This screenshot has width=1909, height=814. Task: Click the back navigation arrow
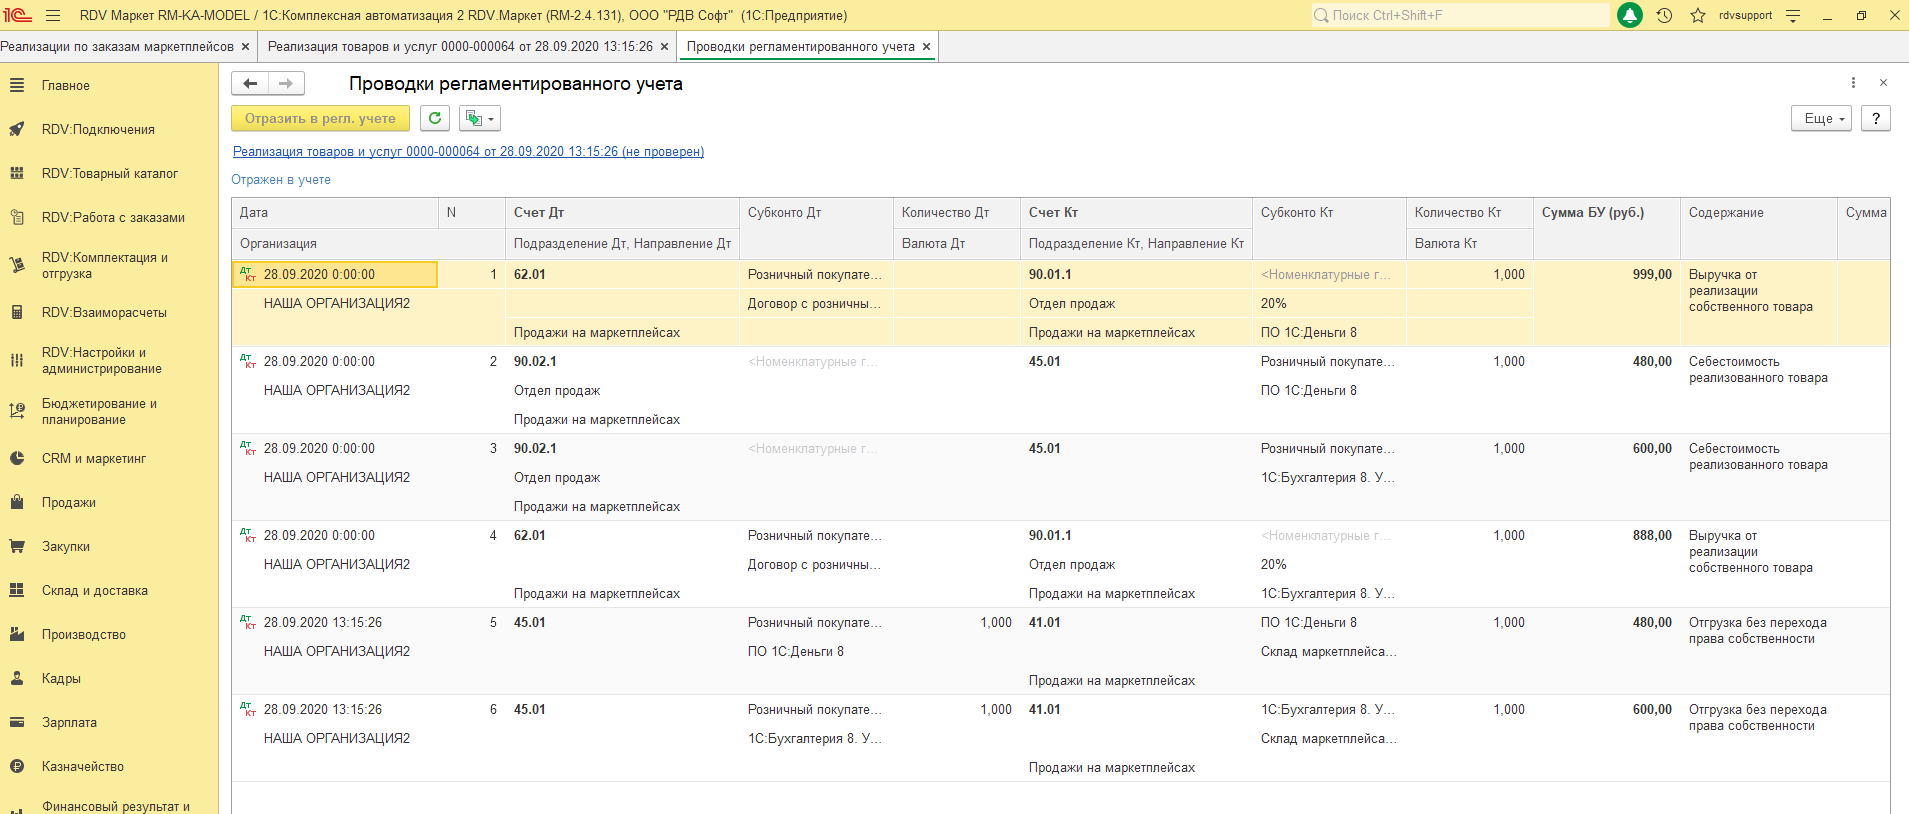click(250, 84)
